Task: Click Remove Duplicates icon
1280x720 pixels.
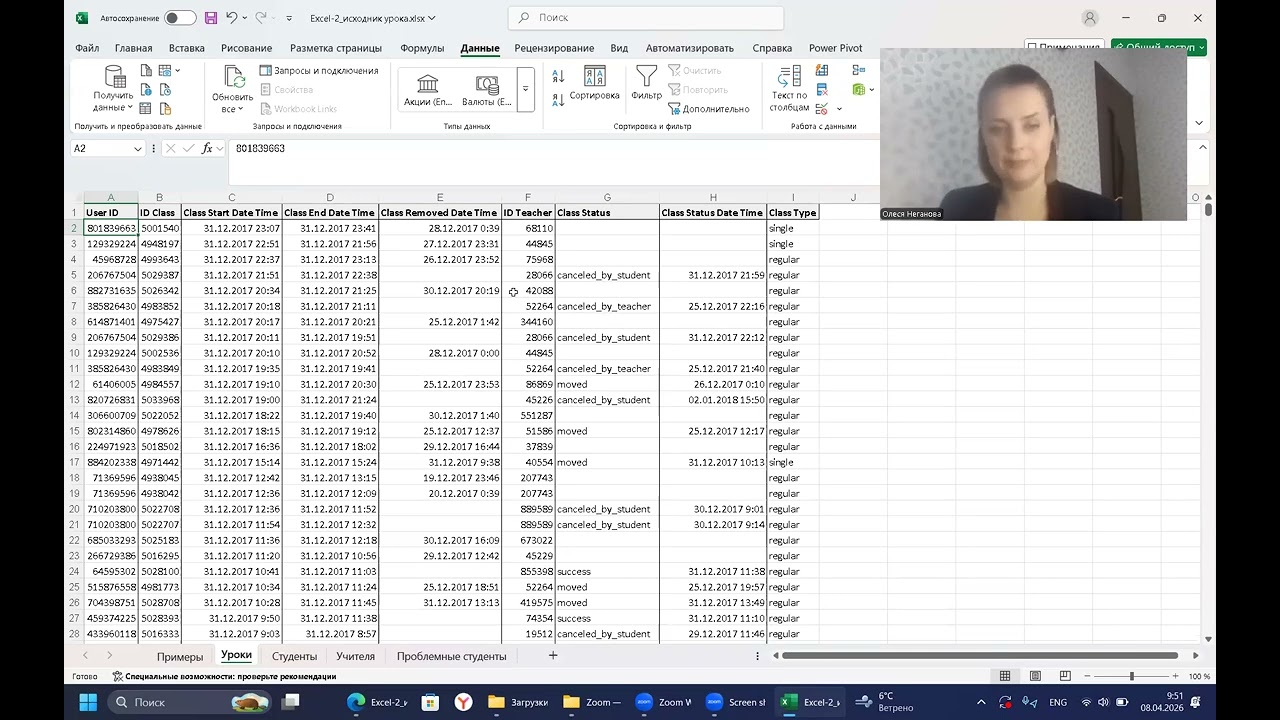Action: pyautogui.click(x=822, y=90)
